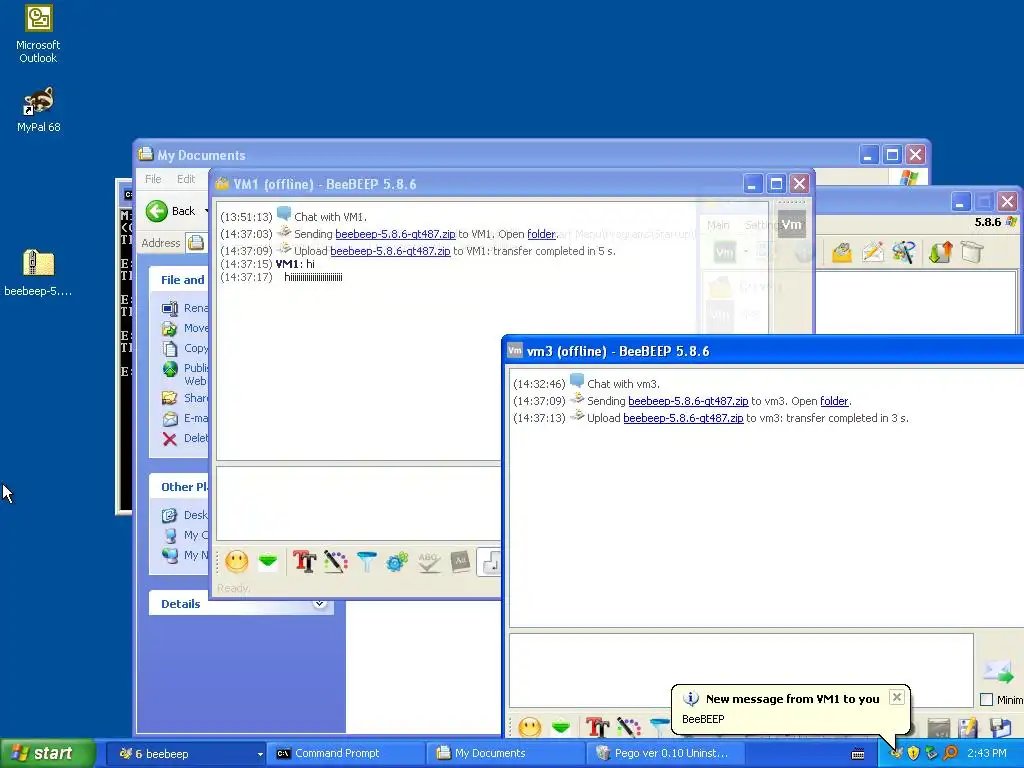Pick font color icon in VM1 chat toolbar
The width and height of the screenshot is (1024, 768).
[x=336, y=562]
